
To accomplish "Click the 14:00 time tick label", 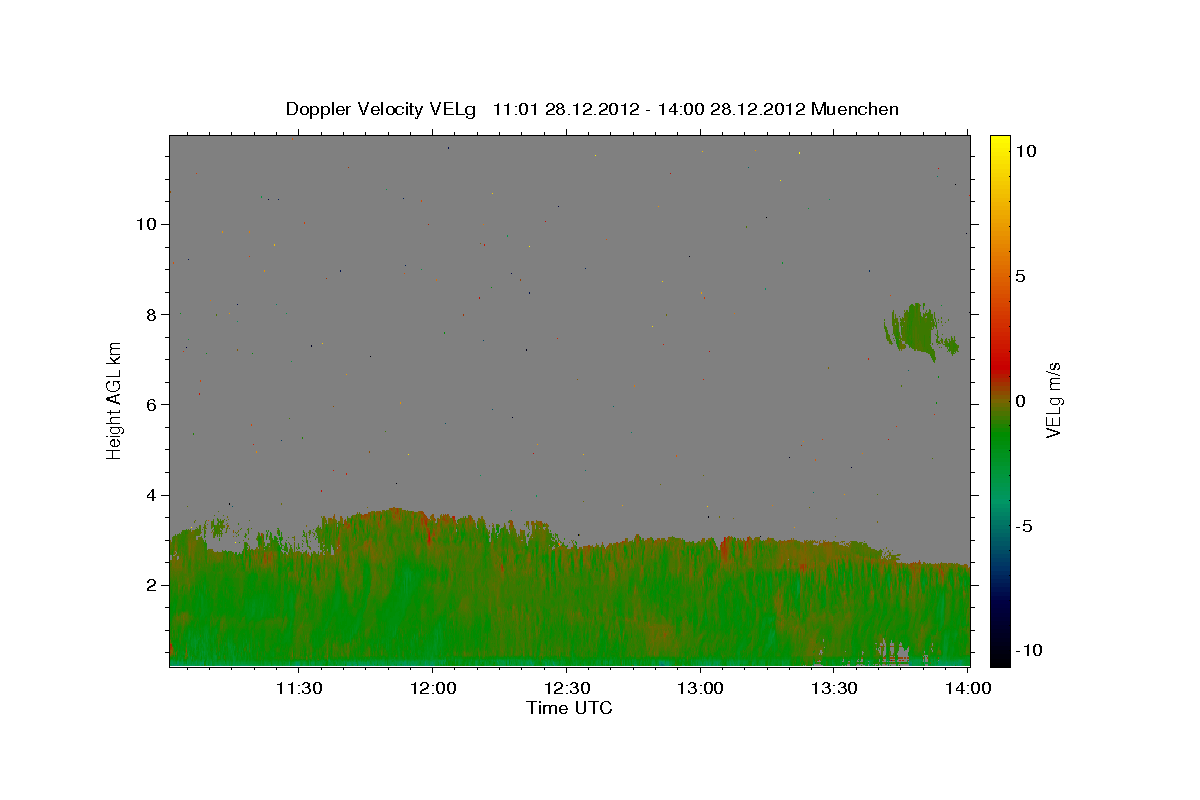I will click(x=968, y=688).
